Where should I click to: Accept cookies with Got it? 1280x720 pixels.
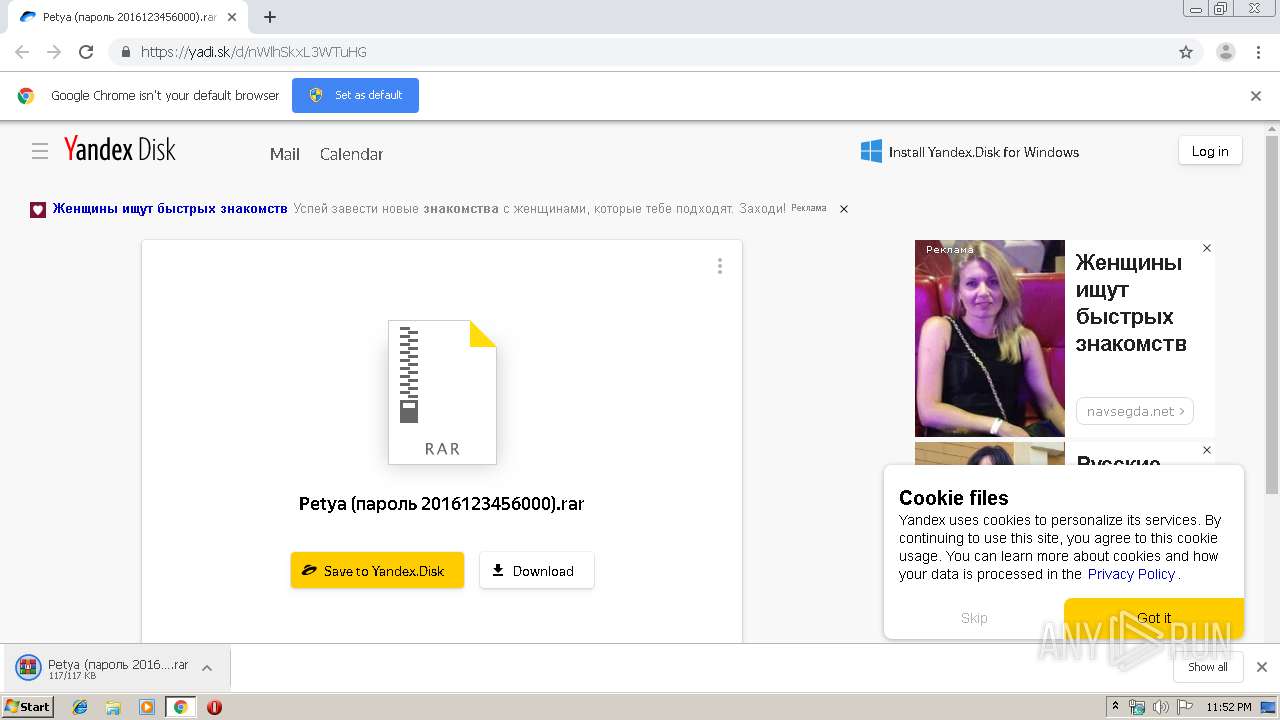click(x=1154, y=618)
